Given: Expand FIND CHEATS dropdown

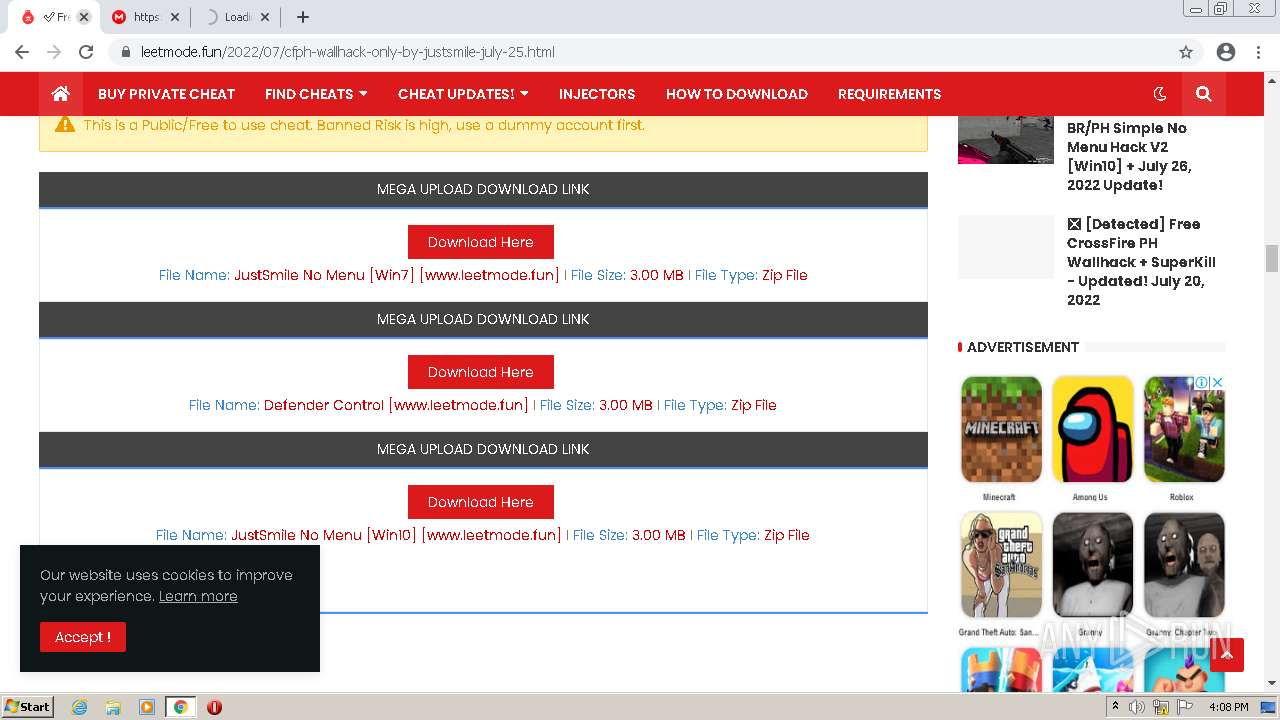Looking at the screenshot, I should 316,94.
